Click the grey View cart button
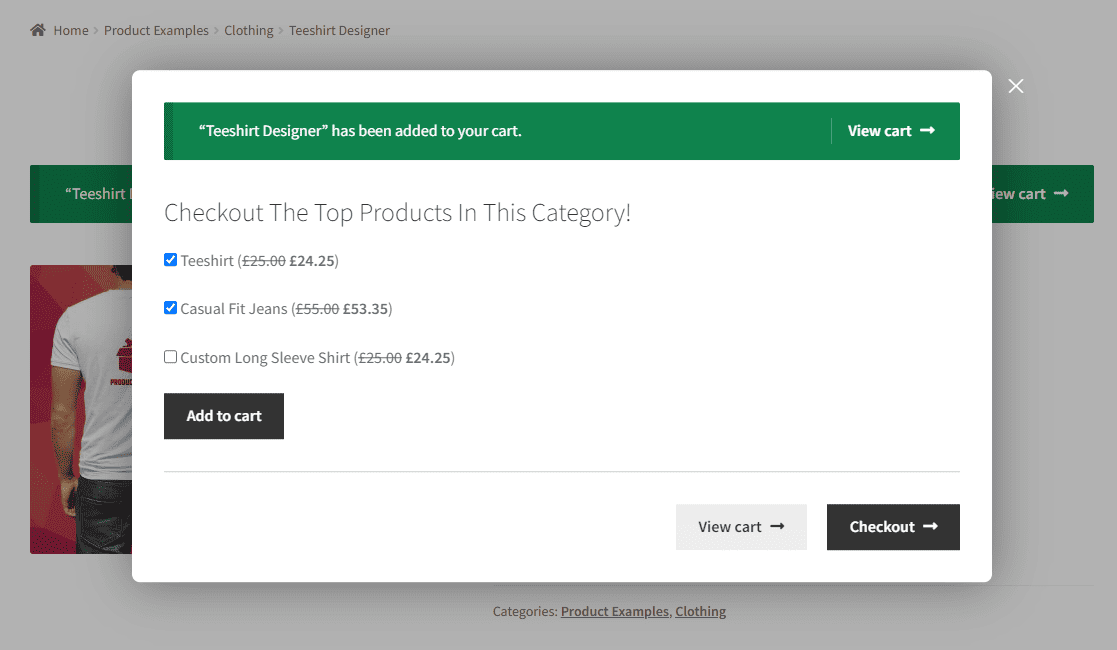 tap(741, 527)
